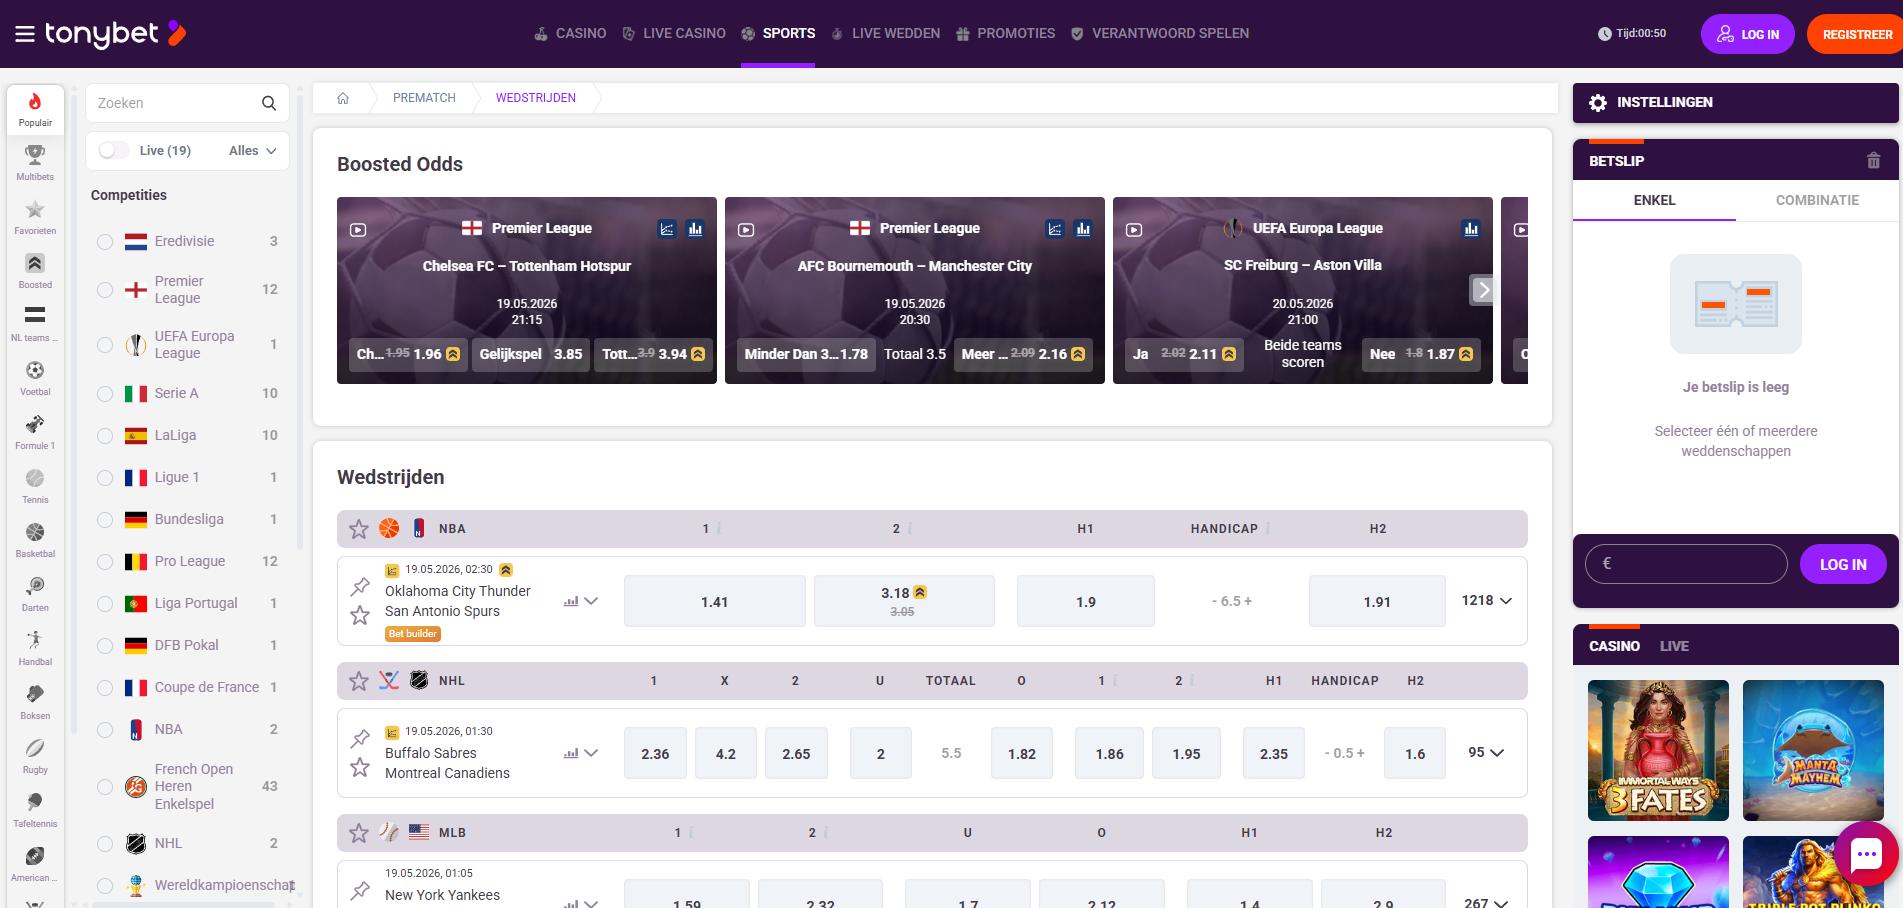The width and height of the screenshot is (1903, 908).
Task: Select the UEFA Europa League radio button
Action: click(x=105, y=345)
